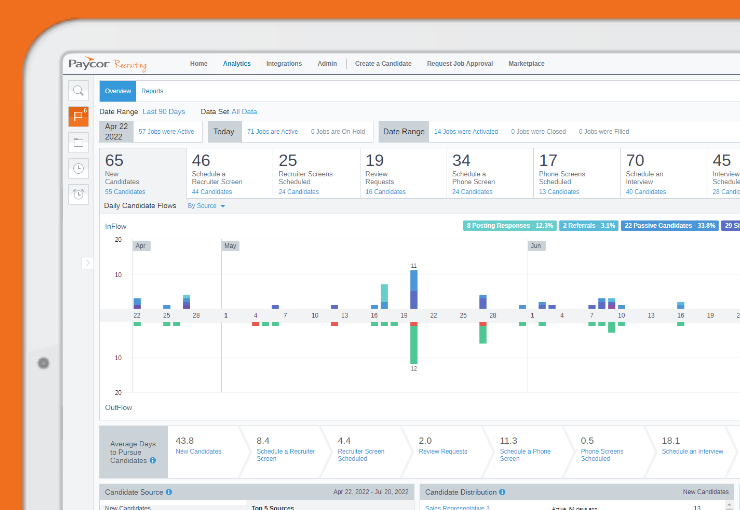Click Request Job Approval

point(460,64)
